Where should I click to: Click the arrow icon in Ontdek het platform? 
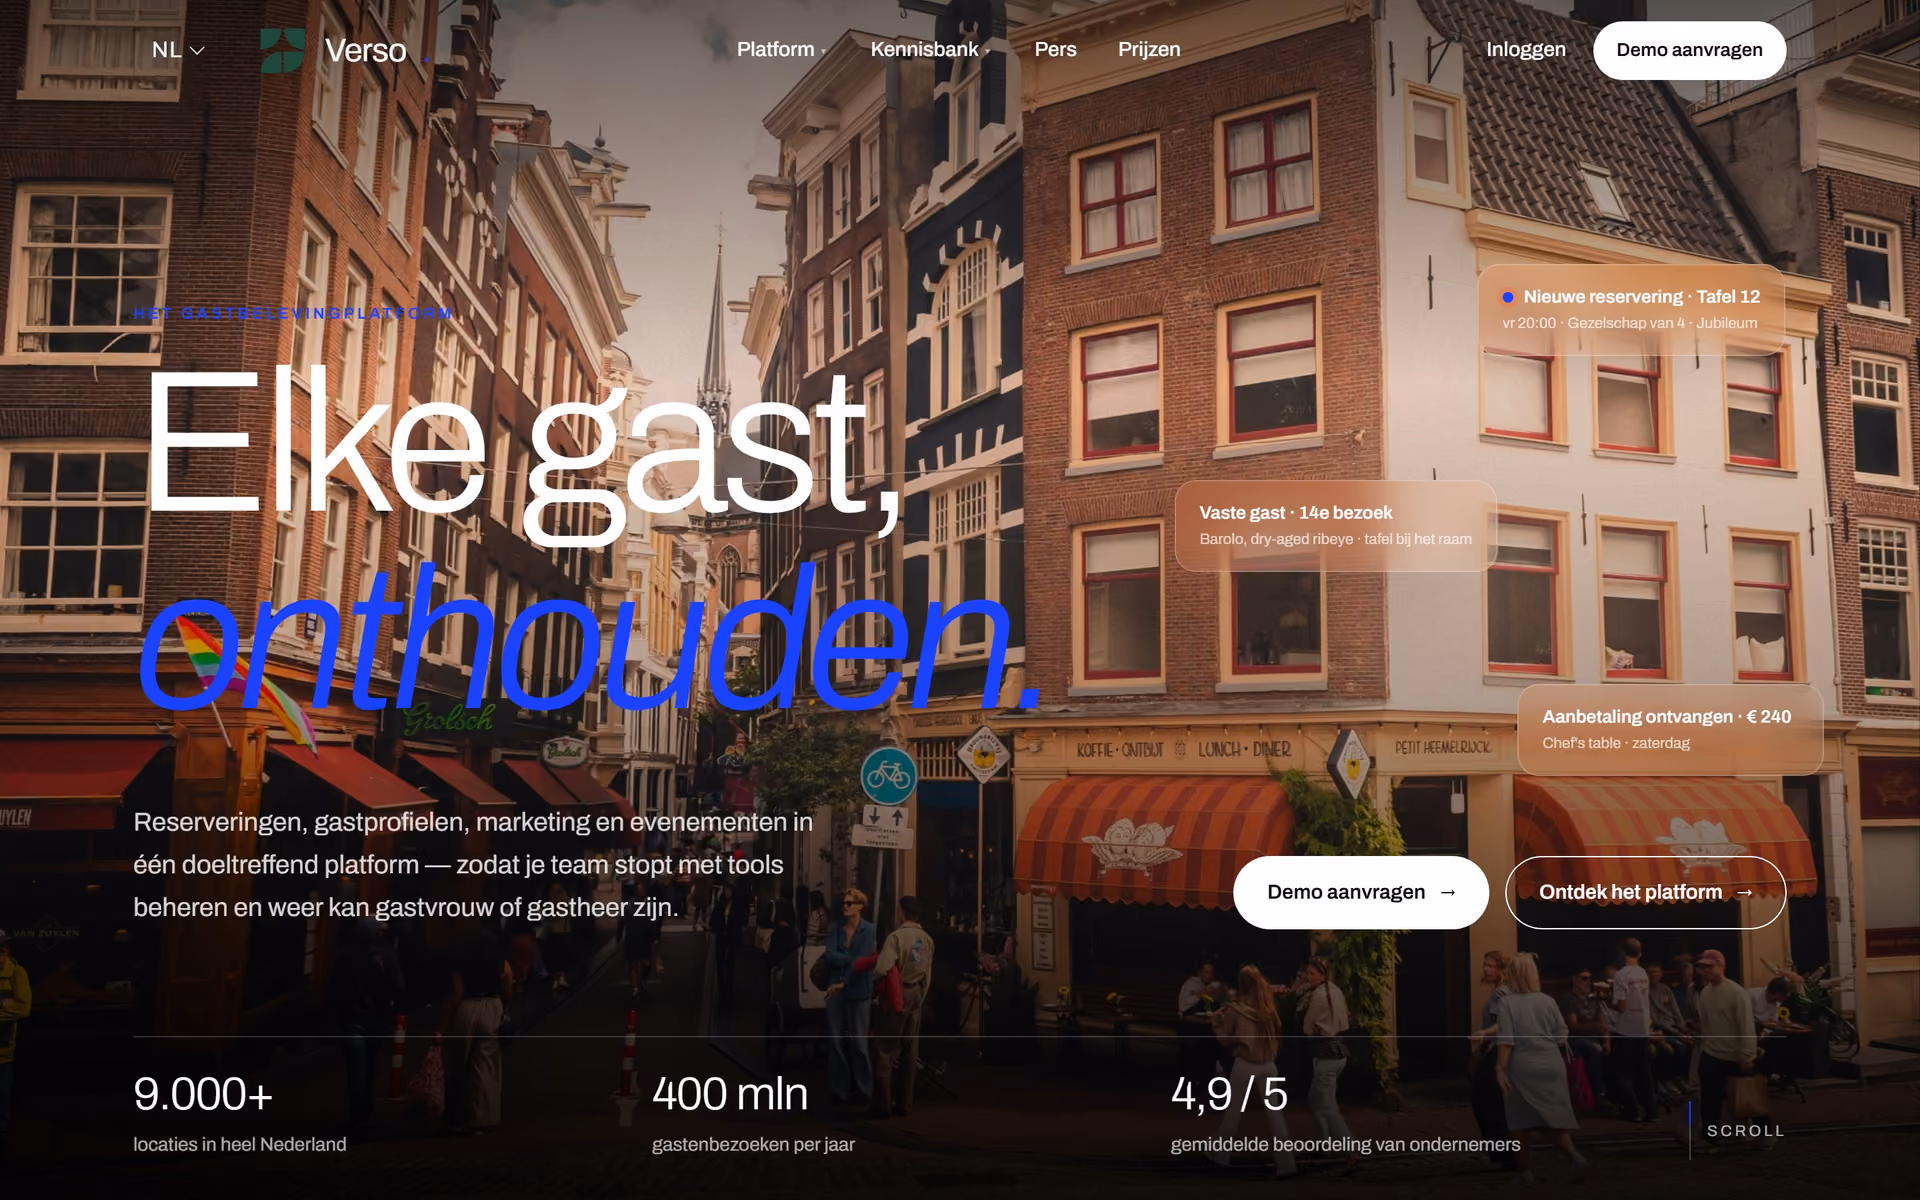pyautogui.click(x=1745, y=892)
